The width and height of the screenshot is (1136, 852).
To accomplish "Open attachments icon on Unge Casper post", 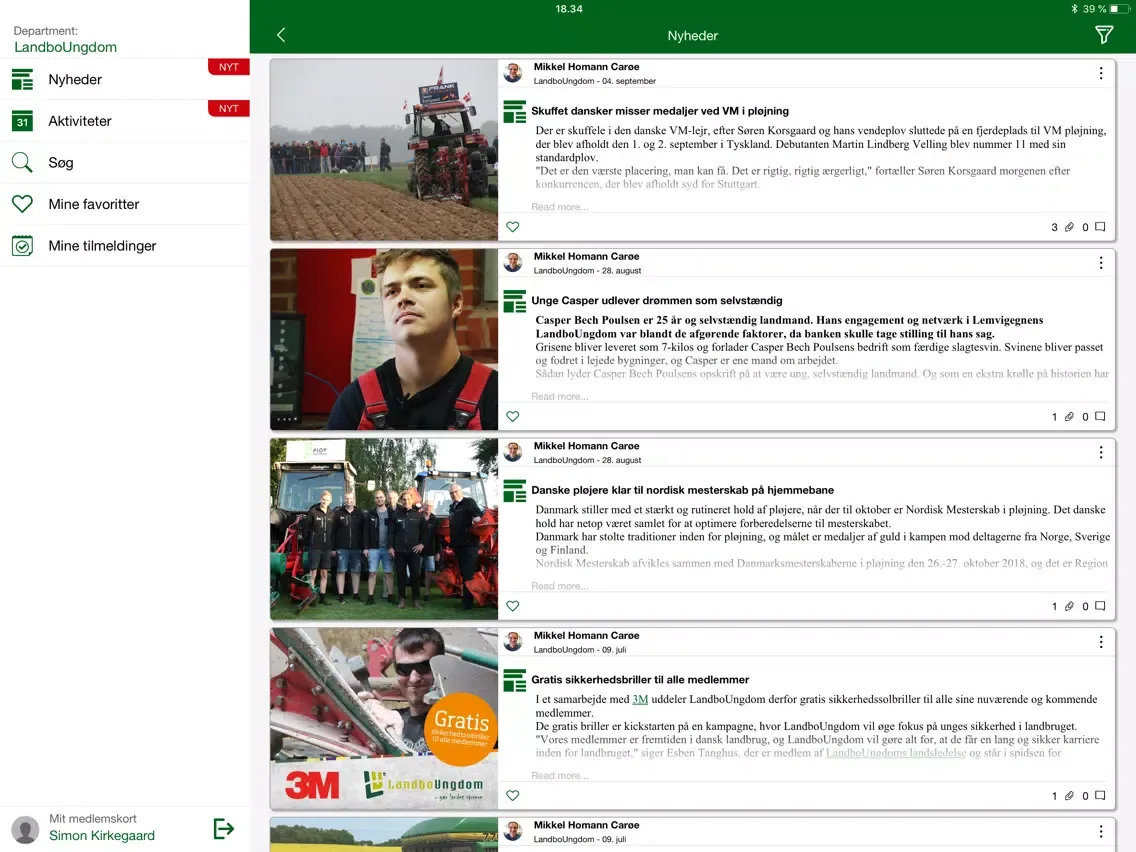I will [x=1069, y=417].
